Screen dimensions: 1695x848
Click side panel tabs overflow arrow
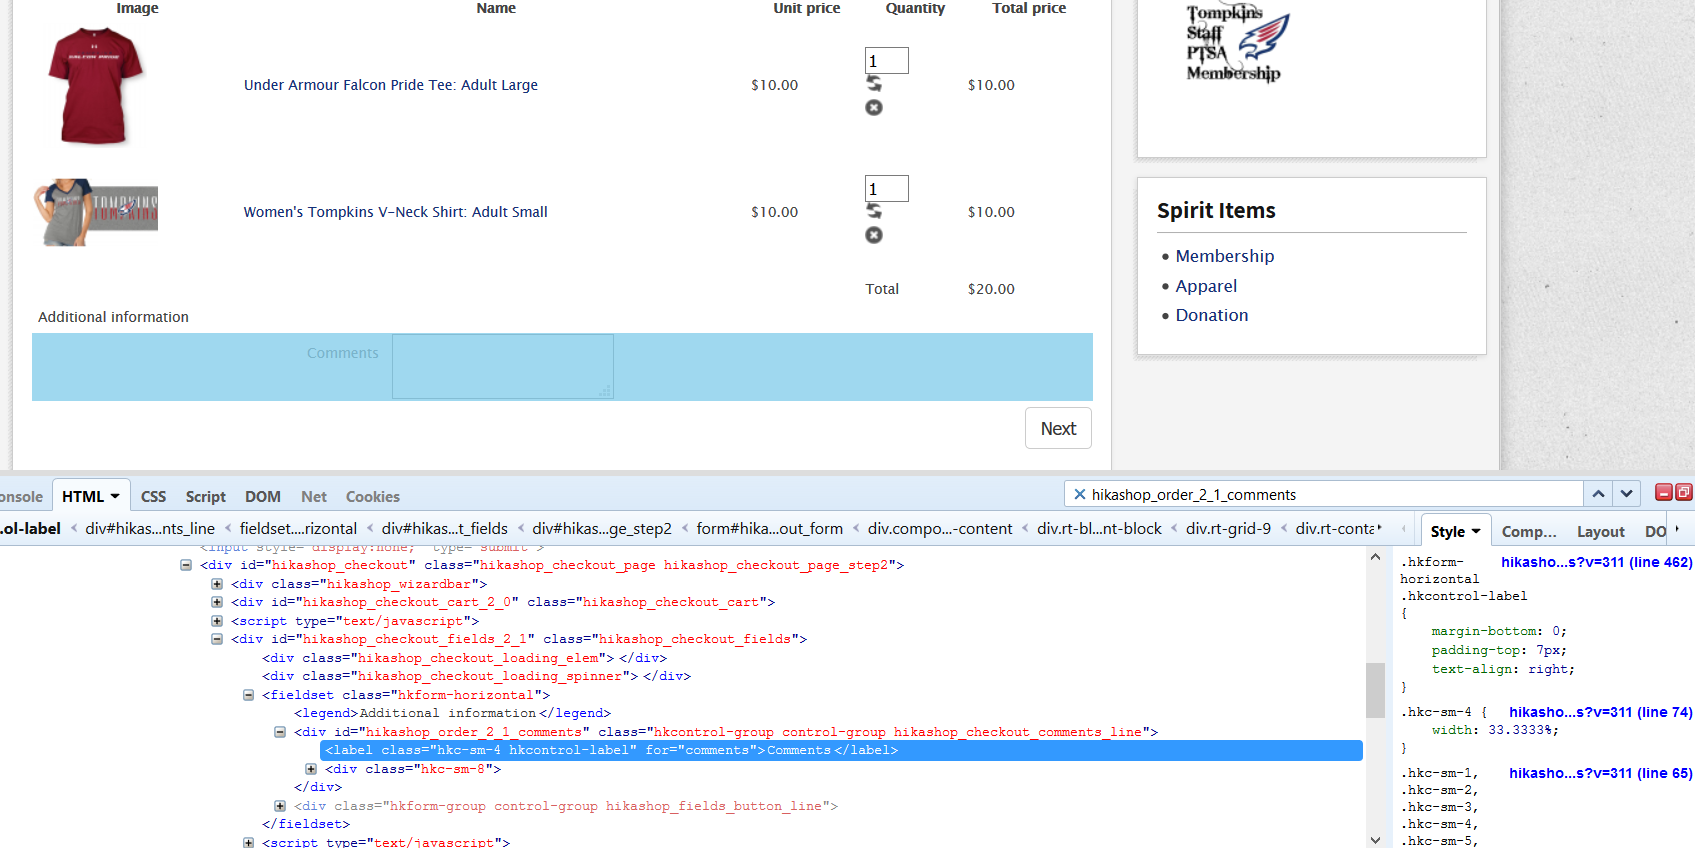1677,529
